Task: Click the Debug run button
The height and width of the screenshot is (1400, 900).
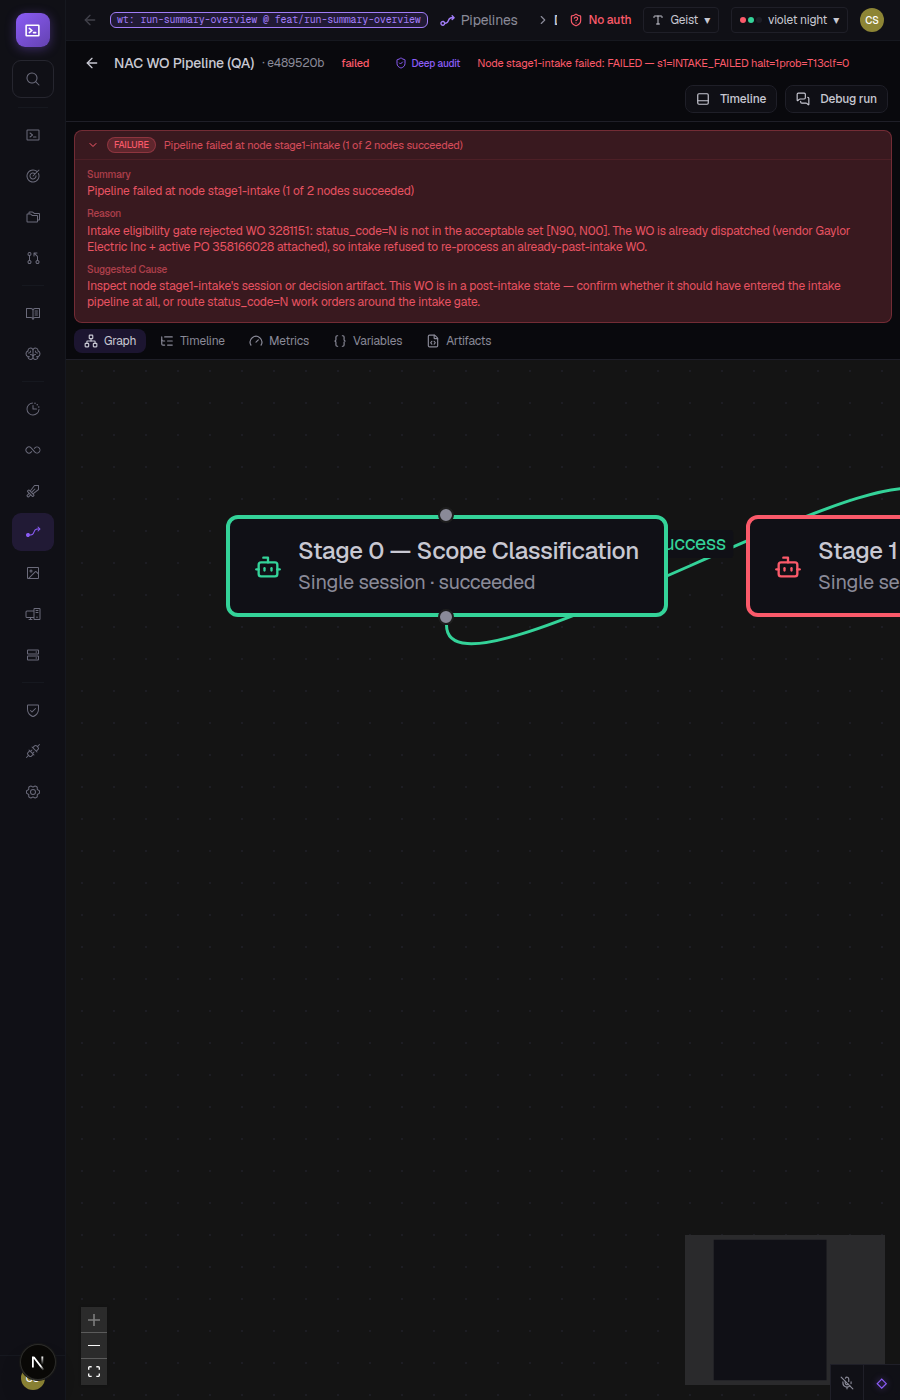Action: point(837,99)
